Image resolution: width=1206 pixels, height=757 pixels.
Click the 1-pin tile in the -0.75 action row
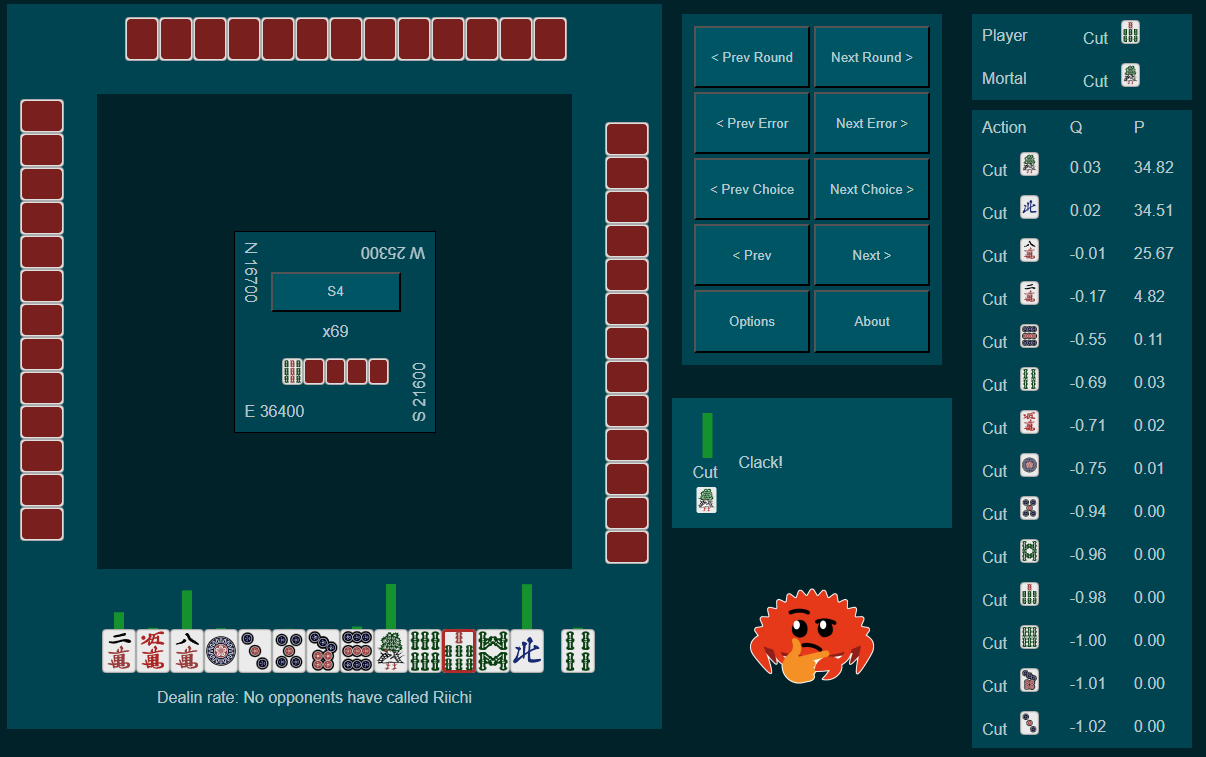coord(1029,466)
